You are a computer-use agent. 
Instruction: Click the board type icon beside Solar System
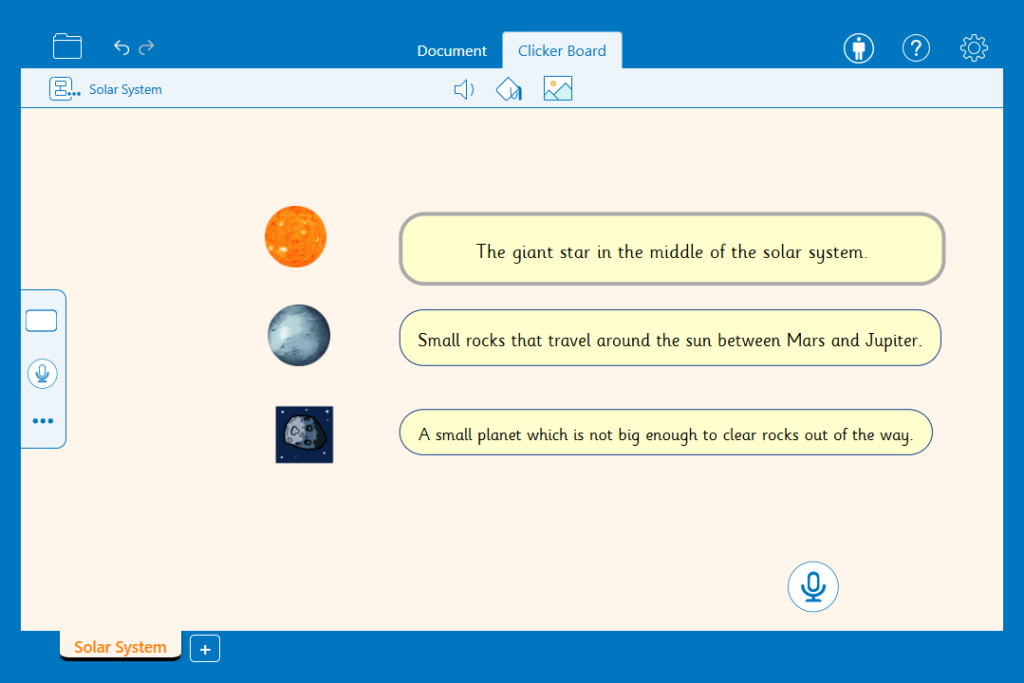pyautogui.click(x=64, y=89)
